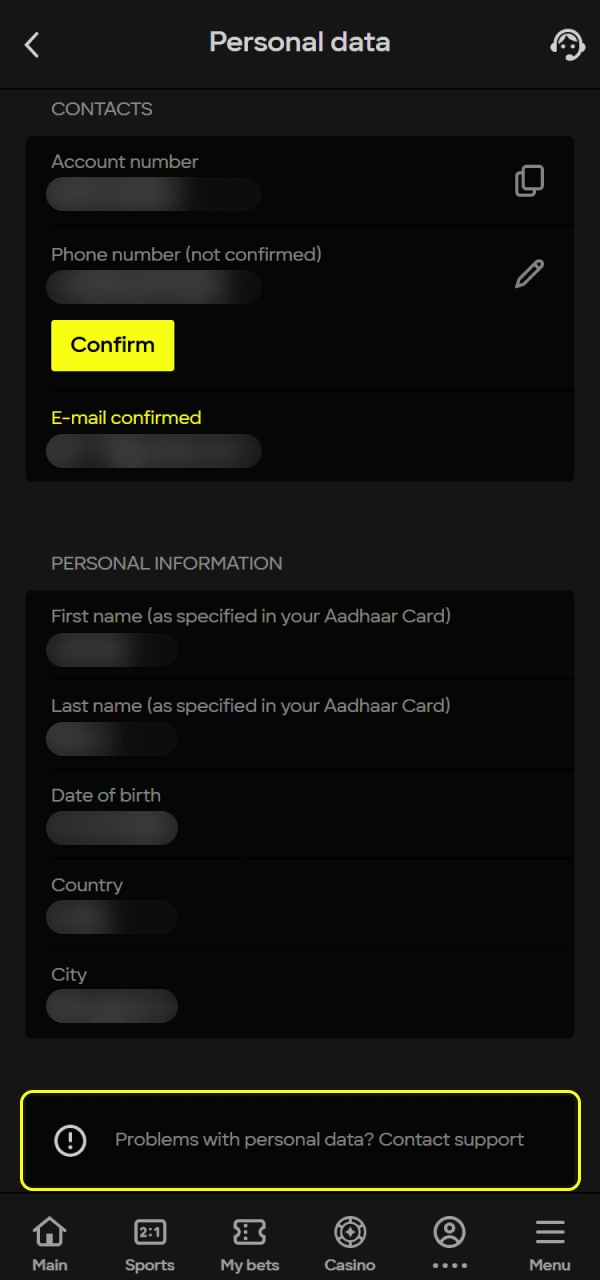Open the Casino section icon
The width and height of the screenshot is (600, 1280).
(349, 1232)
